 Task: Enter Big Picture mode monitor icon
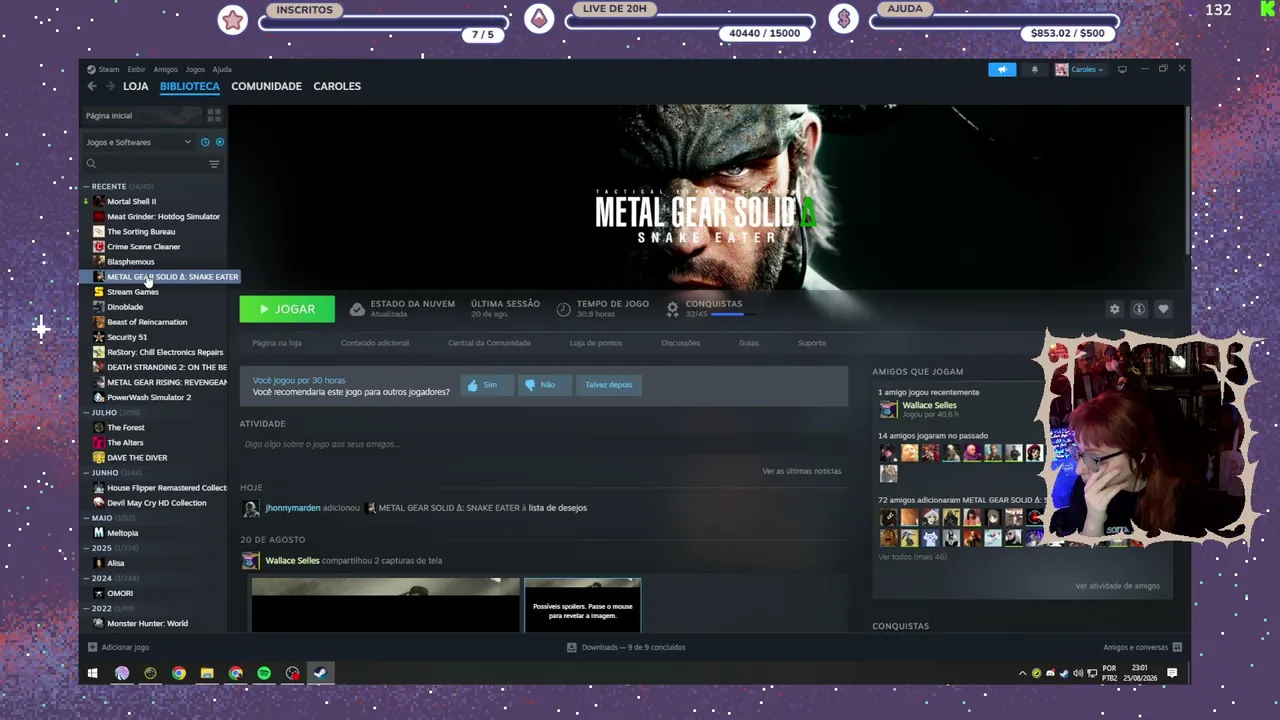coord(1122,70)
